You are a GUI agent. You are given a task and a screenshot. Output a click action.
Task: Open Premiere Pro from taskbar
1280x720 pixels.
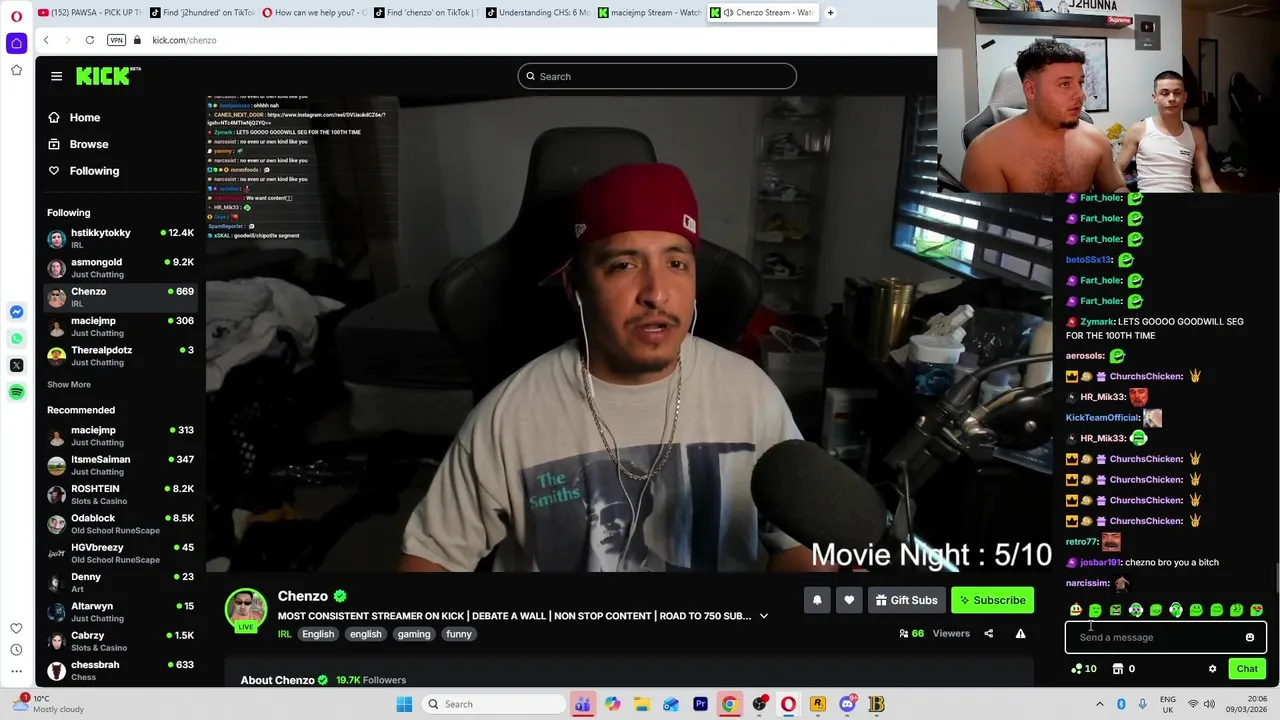pyautogui.click(x=700, y=704)
